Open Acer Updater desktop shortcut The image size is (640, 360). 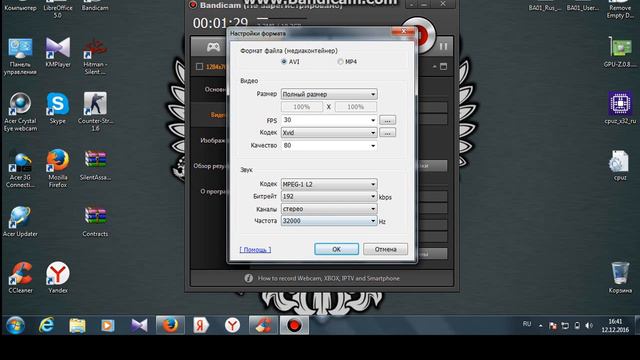coord(20,221)
